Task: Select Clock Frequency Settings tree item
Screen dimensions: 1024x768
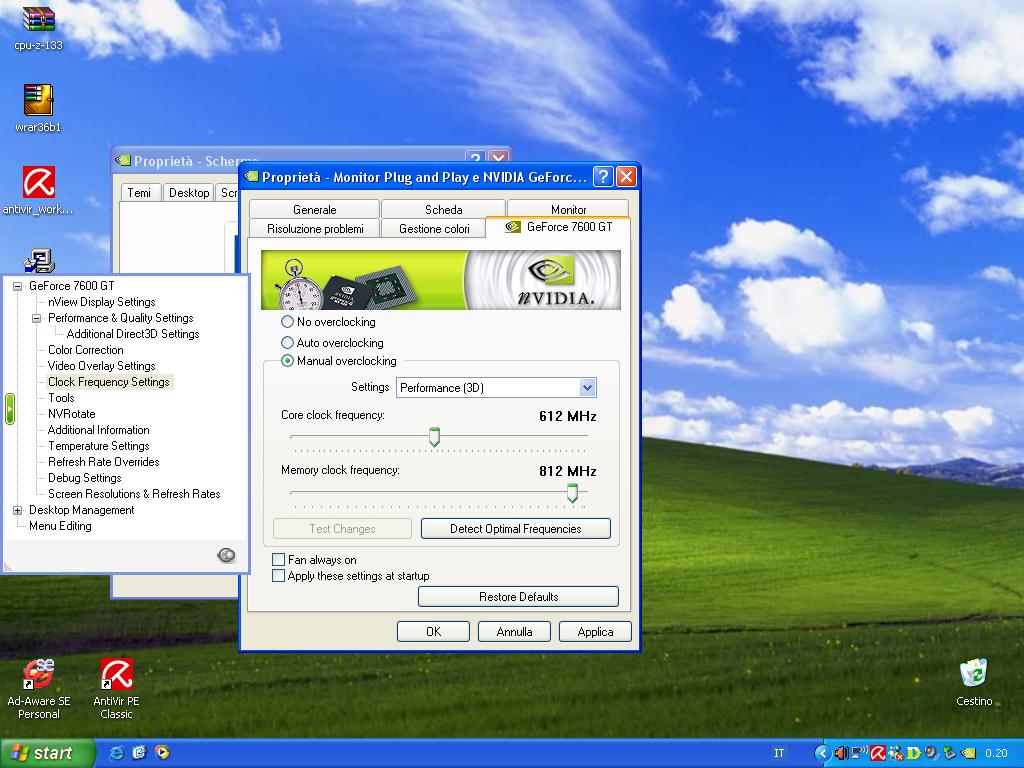Action: pyautogui.click(x=108, y=382)
